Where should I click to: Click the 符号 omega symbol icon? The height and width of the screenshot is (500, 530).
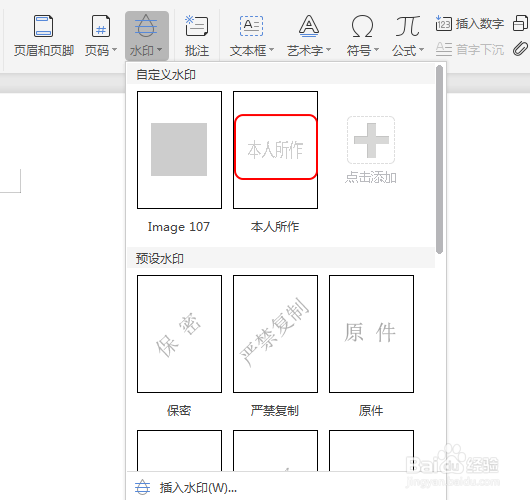click(x=362, y=26)
